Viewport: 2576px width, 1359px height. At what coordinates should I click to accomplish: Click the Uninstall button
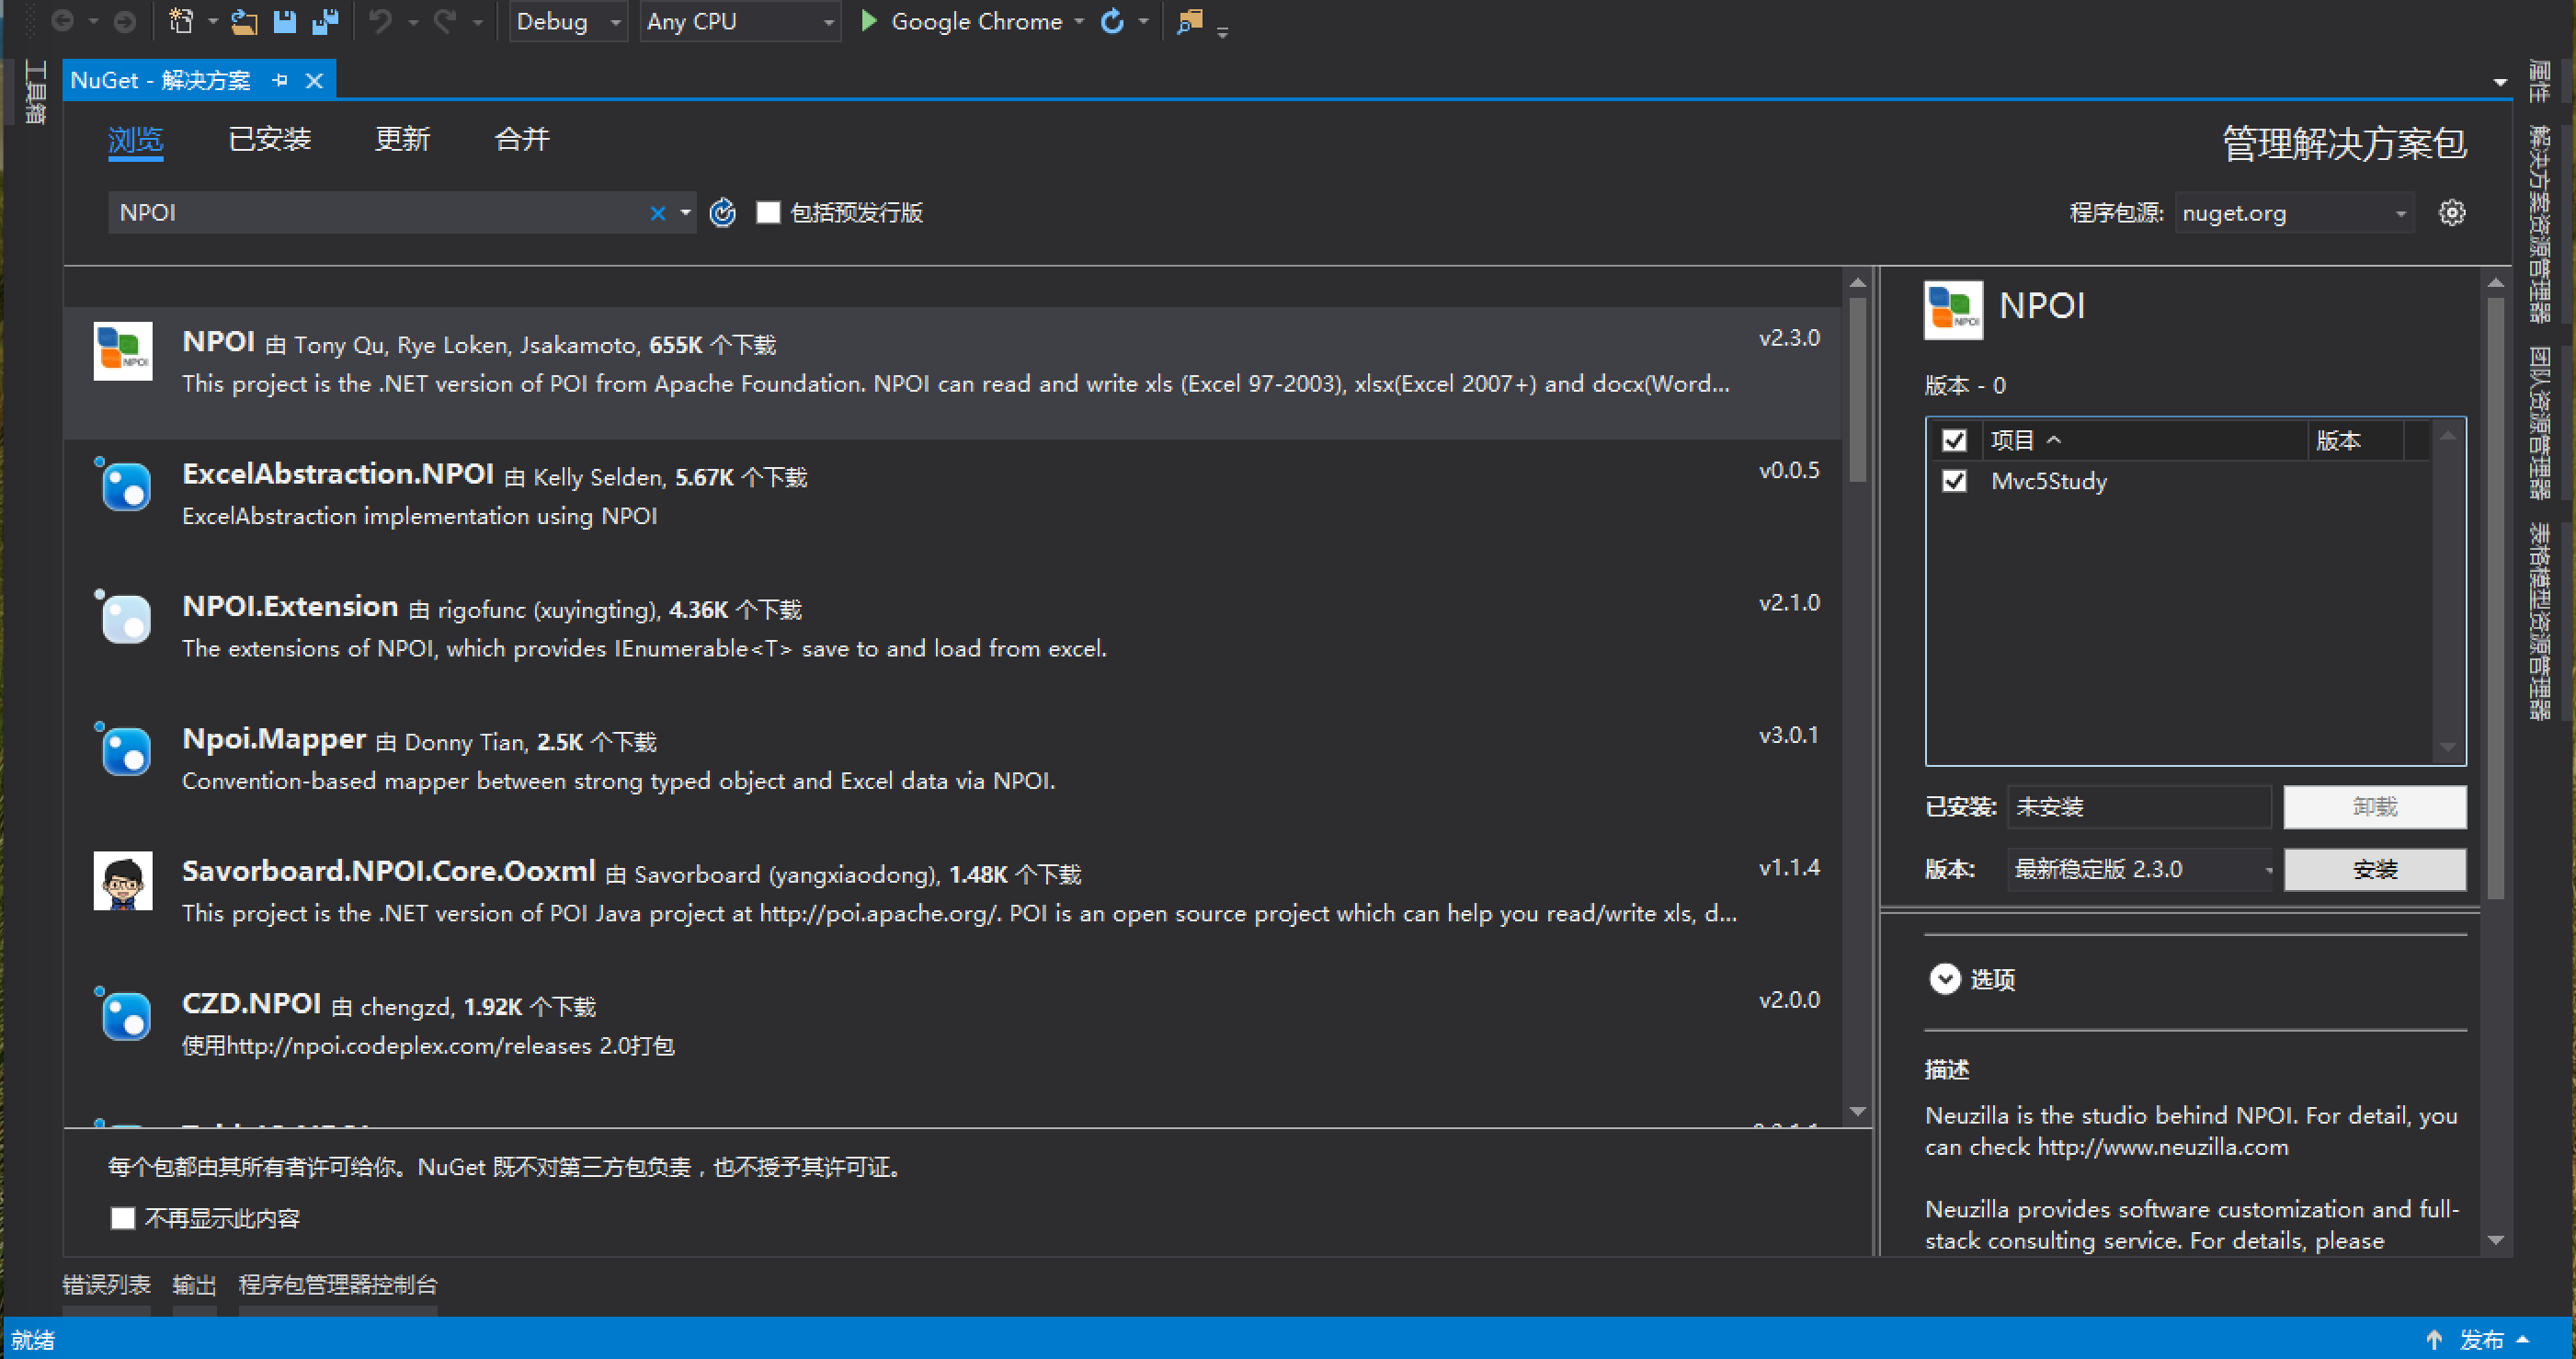[x=2375, y=807]
